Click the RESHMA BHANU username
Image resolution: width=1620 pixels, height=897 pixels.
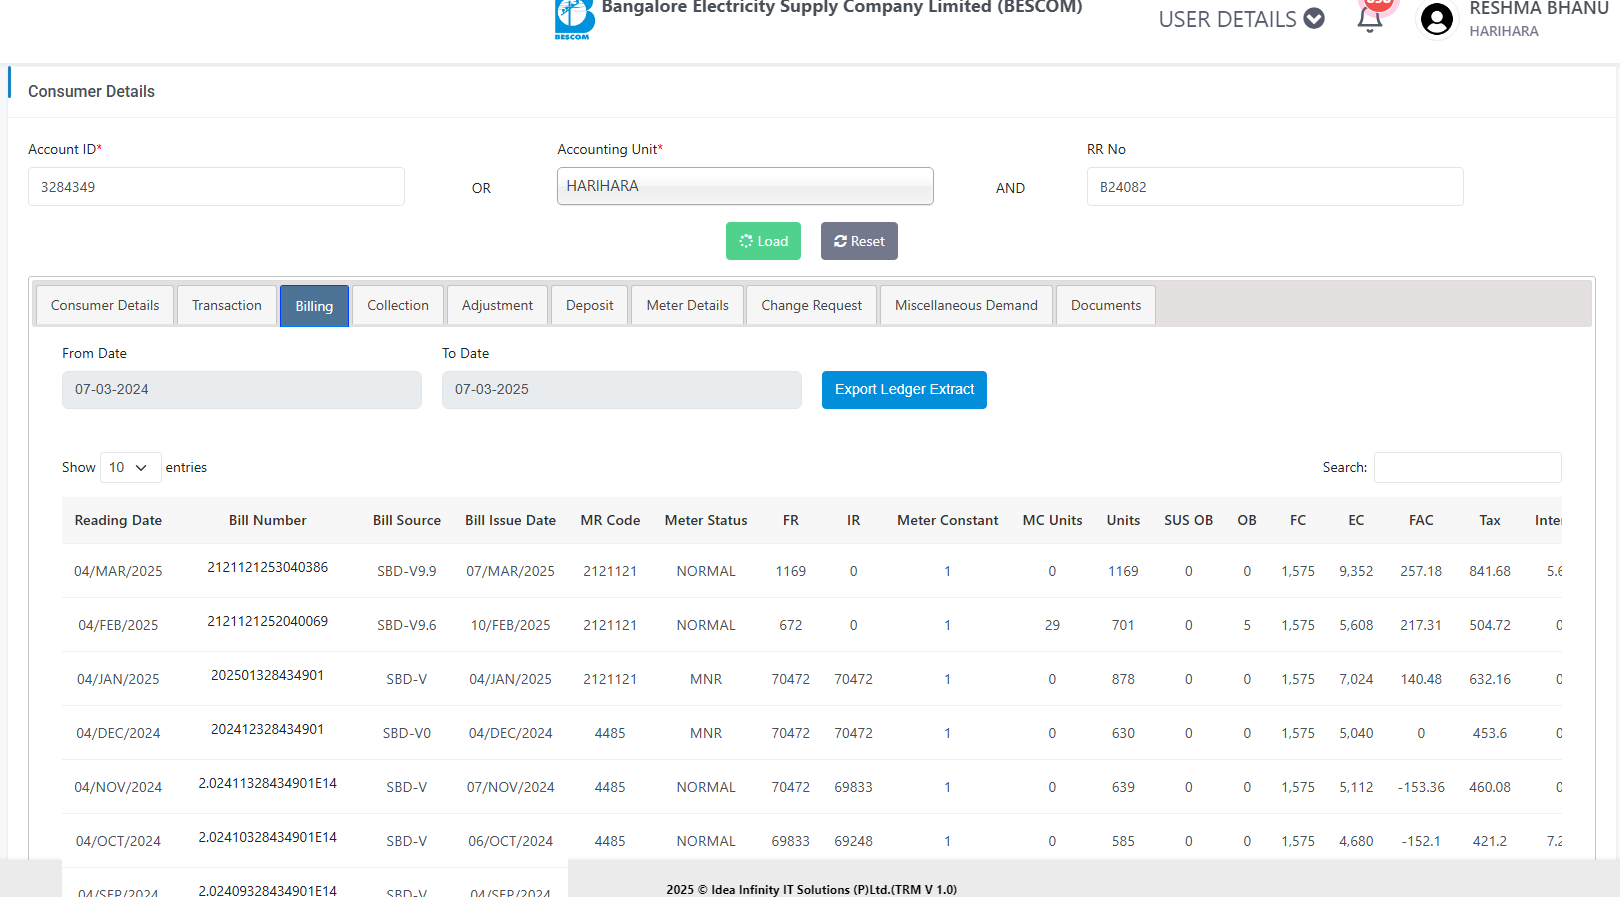(1538, 9)
